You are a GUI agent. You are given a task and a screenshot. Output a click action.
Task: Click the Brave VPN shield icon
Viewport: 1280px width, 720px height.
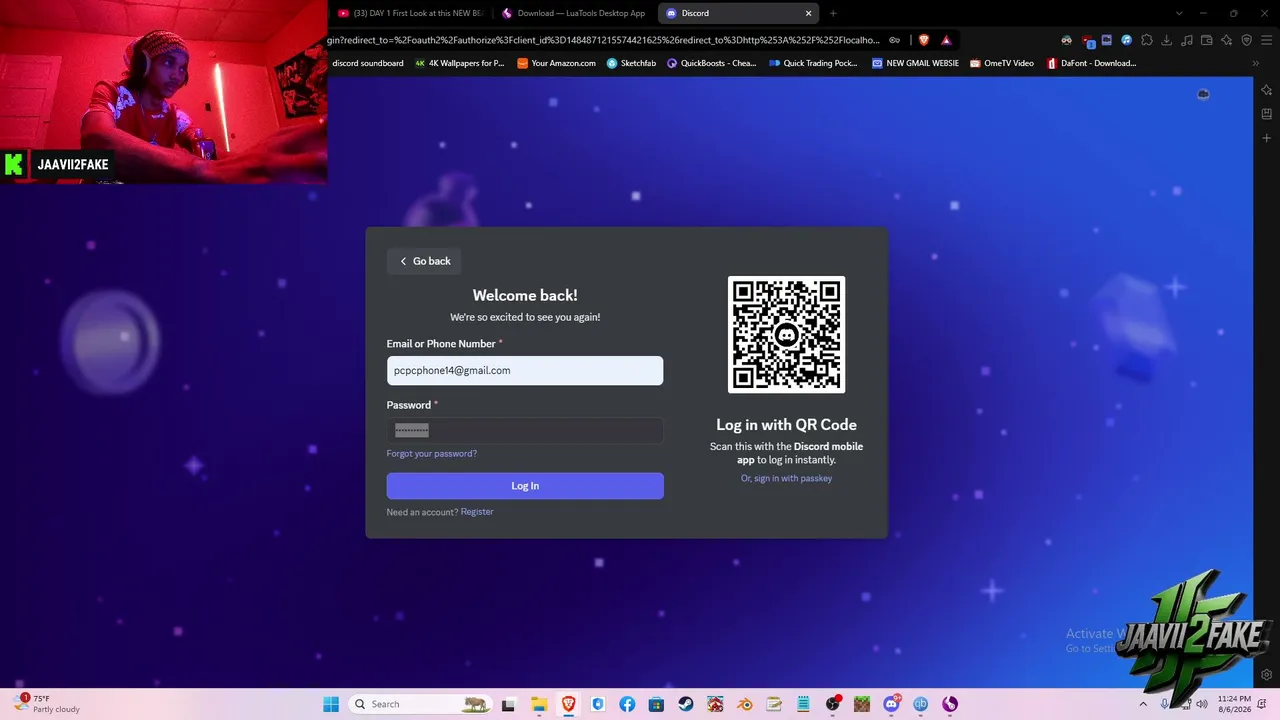pyautogui.click(x=1247, y=40)
